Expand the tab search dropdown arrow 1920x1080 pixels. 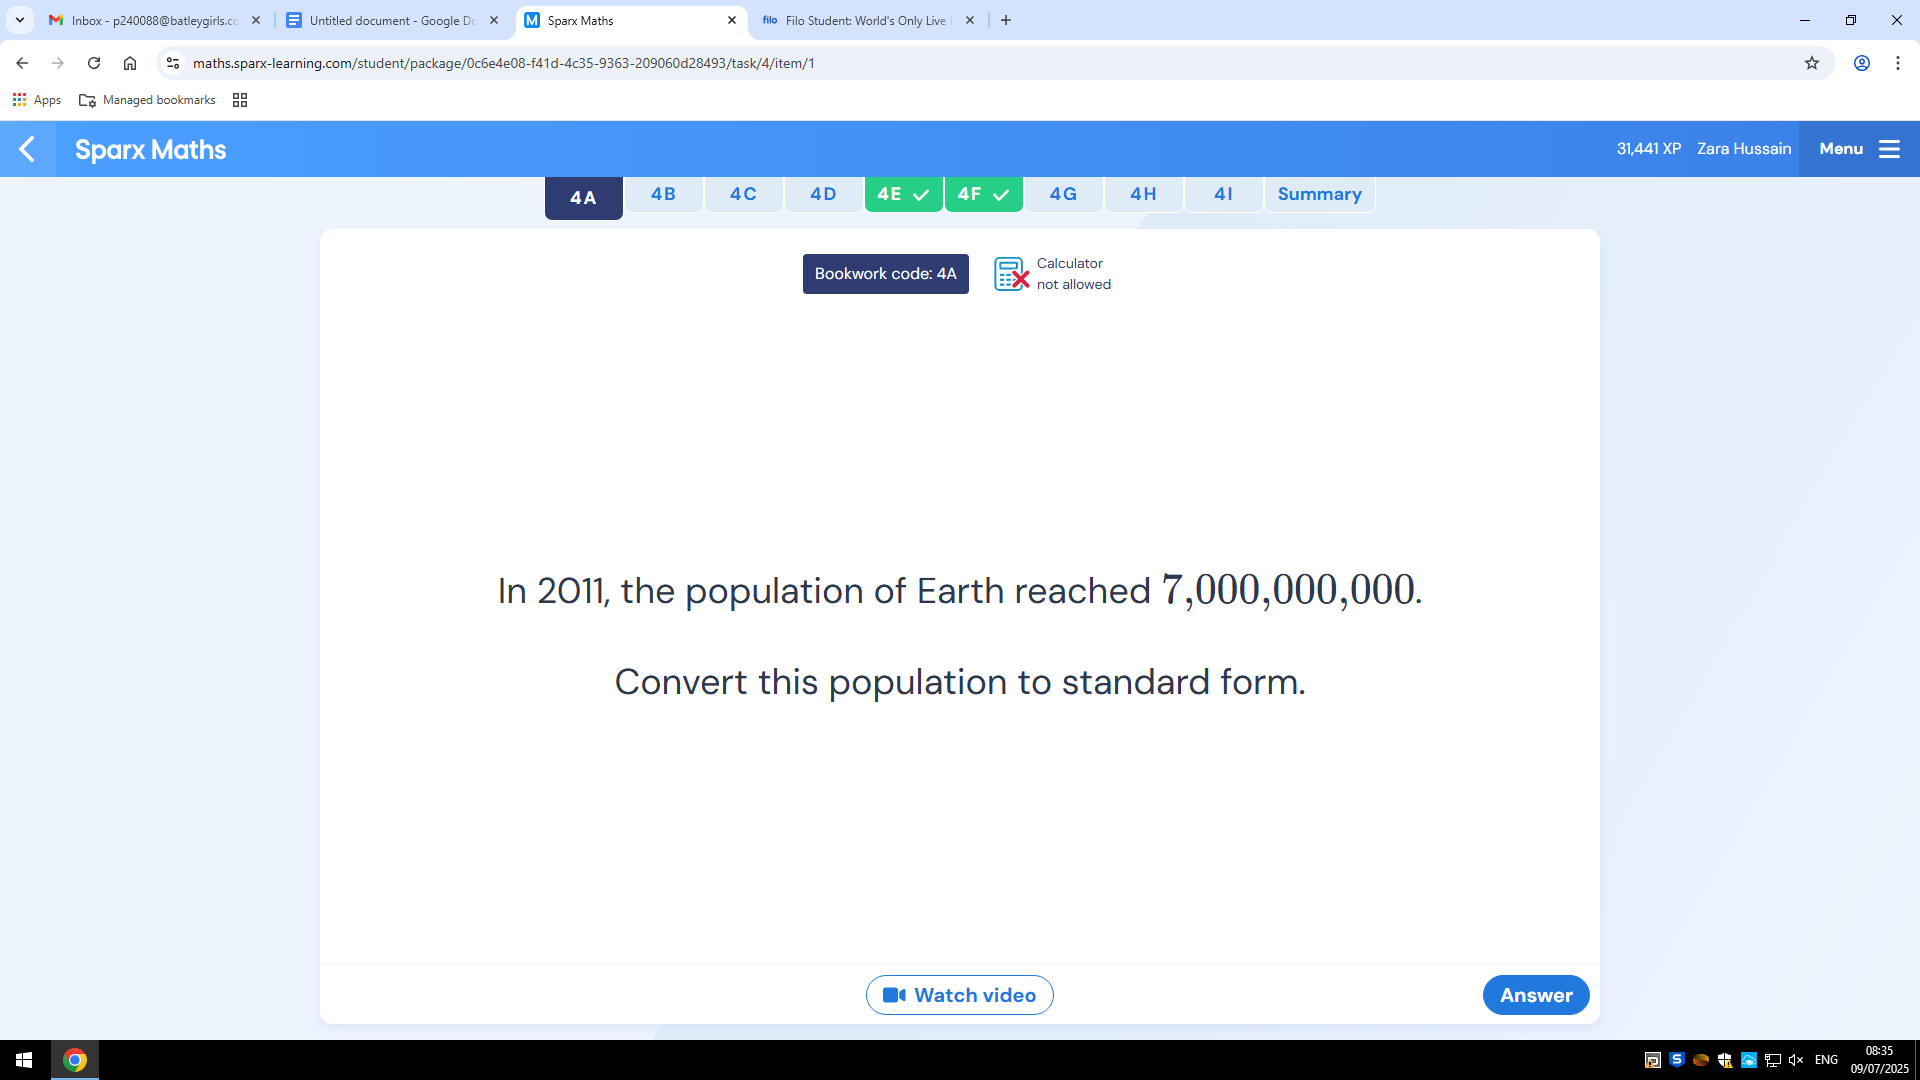coord(20,20)
